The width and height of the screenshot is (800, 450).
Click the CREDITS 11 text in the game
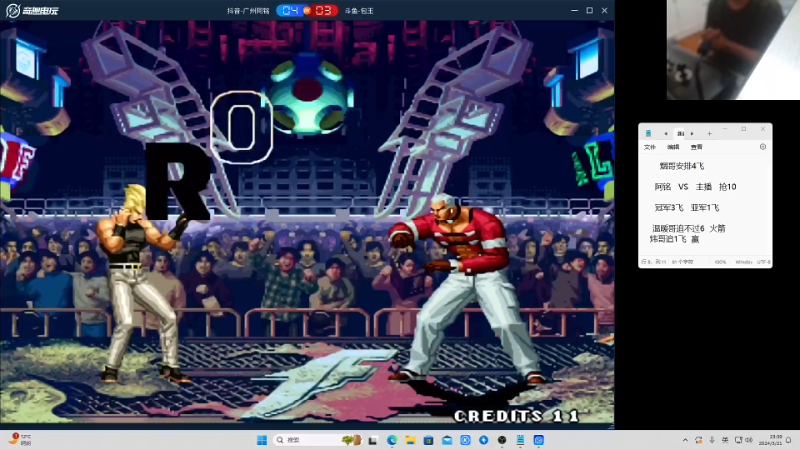[516, 416]
